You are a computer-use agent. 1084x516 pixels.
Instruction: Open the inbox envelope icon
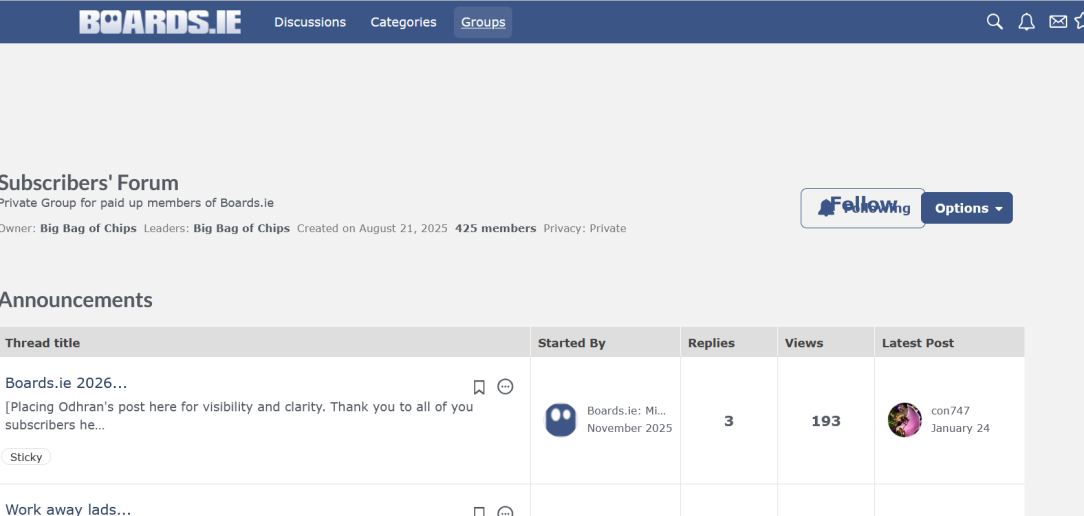pos(1058,21)
